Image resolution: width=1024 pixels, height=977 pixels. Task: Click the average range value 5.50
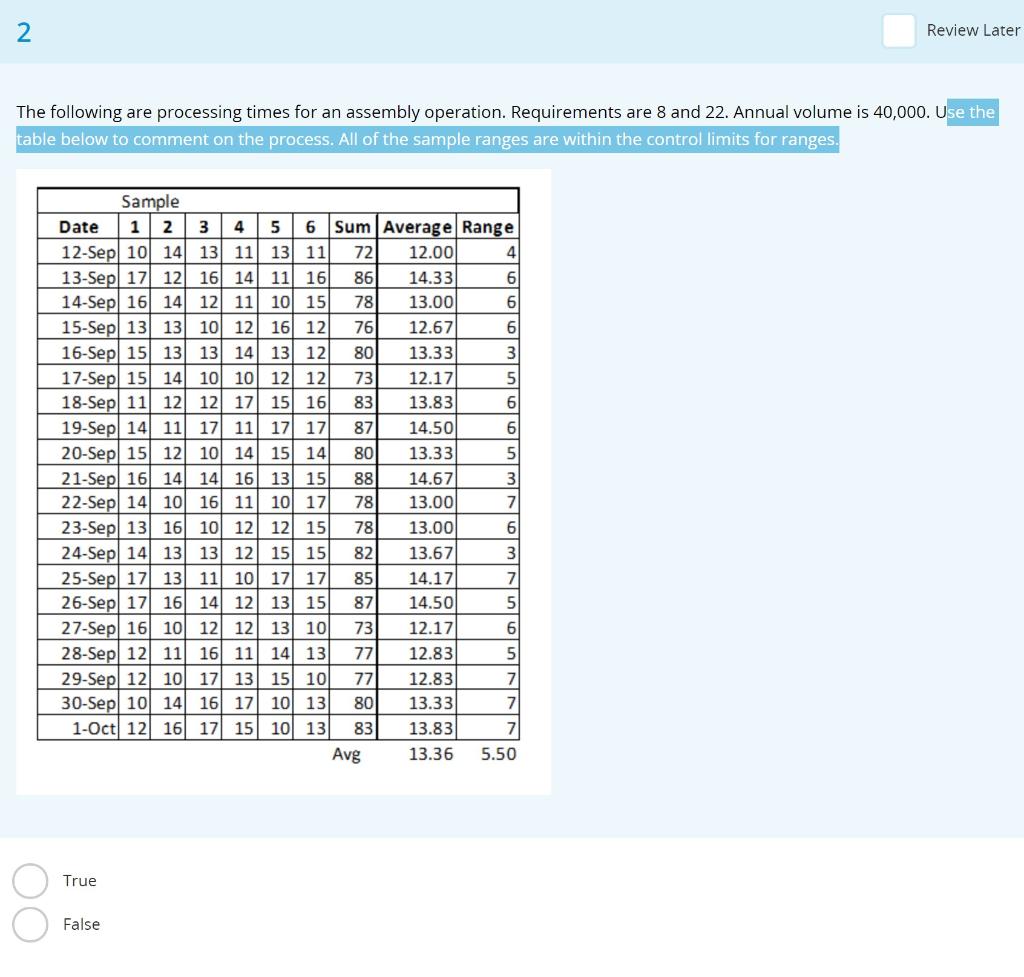500,754
